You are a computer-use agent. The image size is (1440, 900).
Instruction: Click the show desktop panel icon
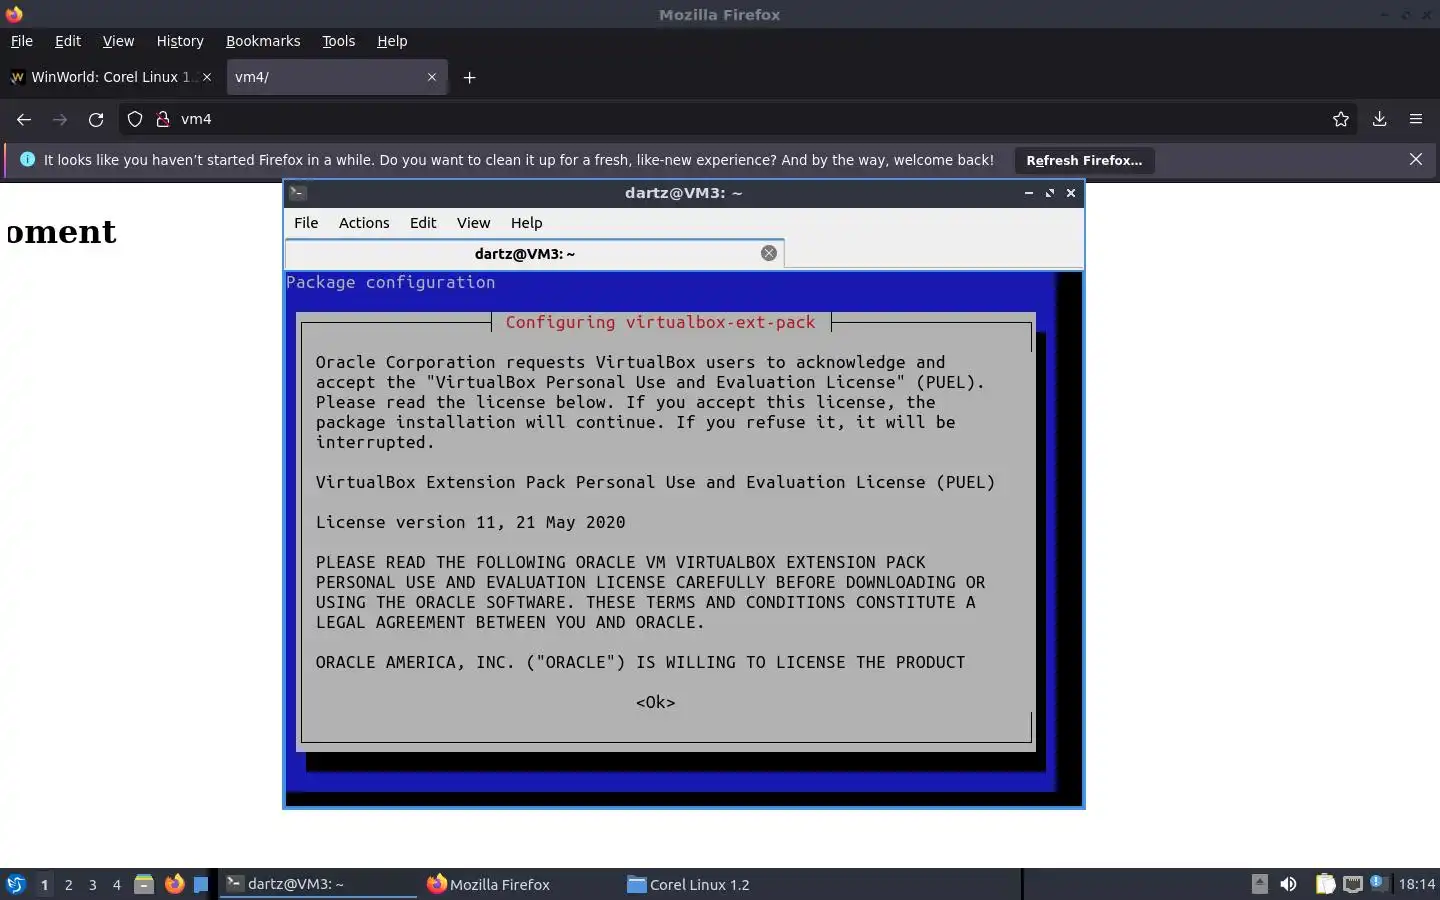[201, 884]
